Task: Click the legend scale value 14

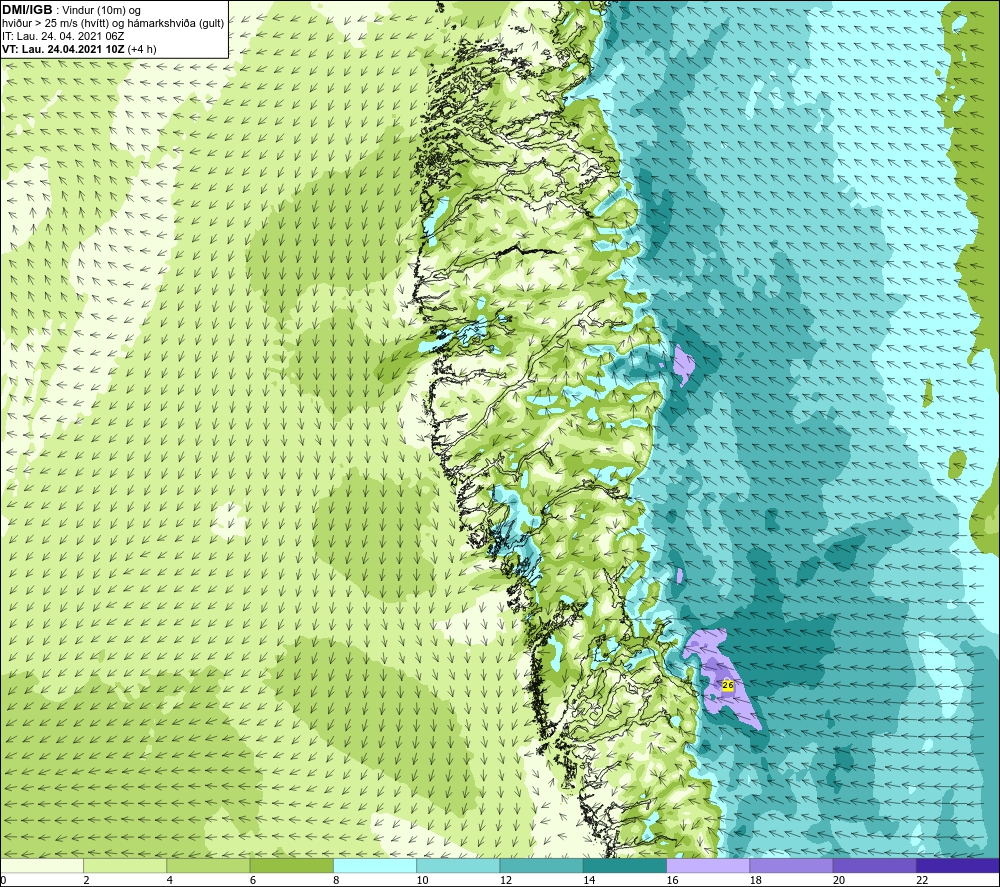Action: (x=589, y=880)
